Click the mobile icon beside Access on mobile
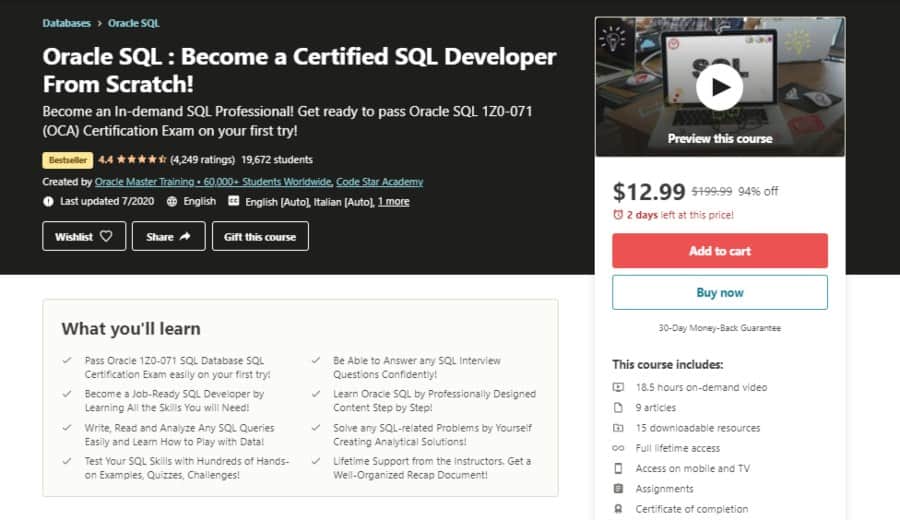 [618, 468]
